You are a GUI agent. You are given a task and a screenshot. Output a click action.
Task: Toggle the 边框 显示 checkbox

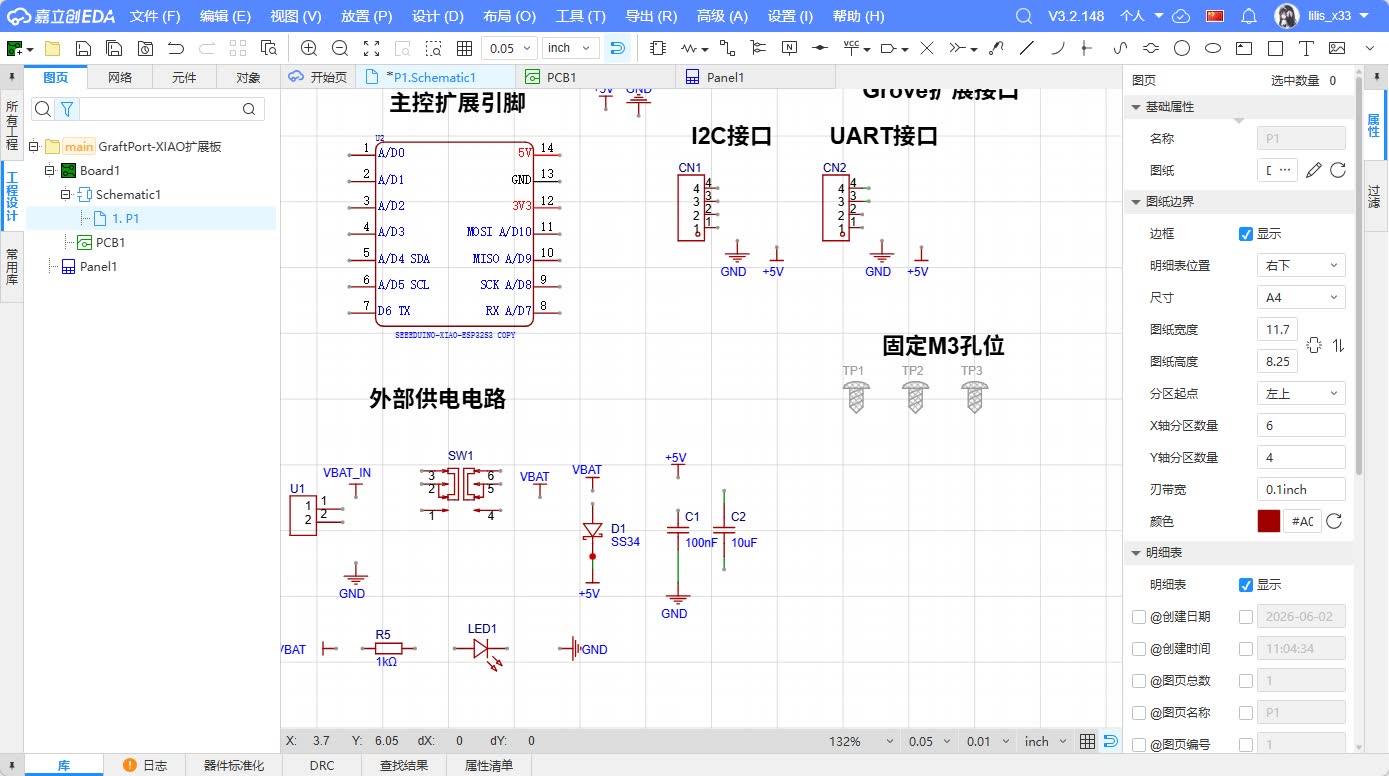1246,234
